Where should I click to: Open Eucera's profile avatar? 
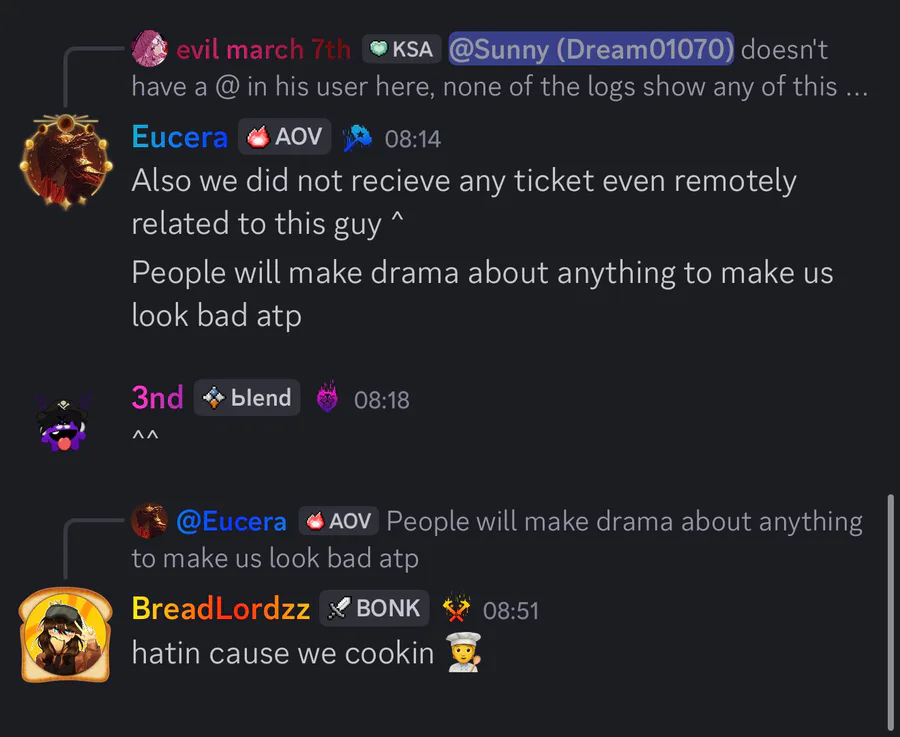64,160
